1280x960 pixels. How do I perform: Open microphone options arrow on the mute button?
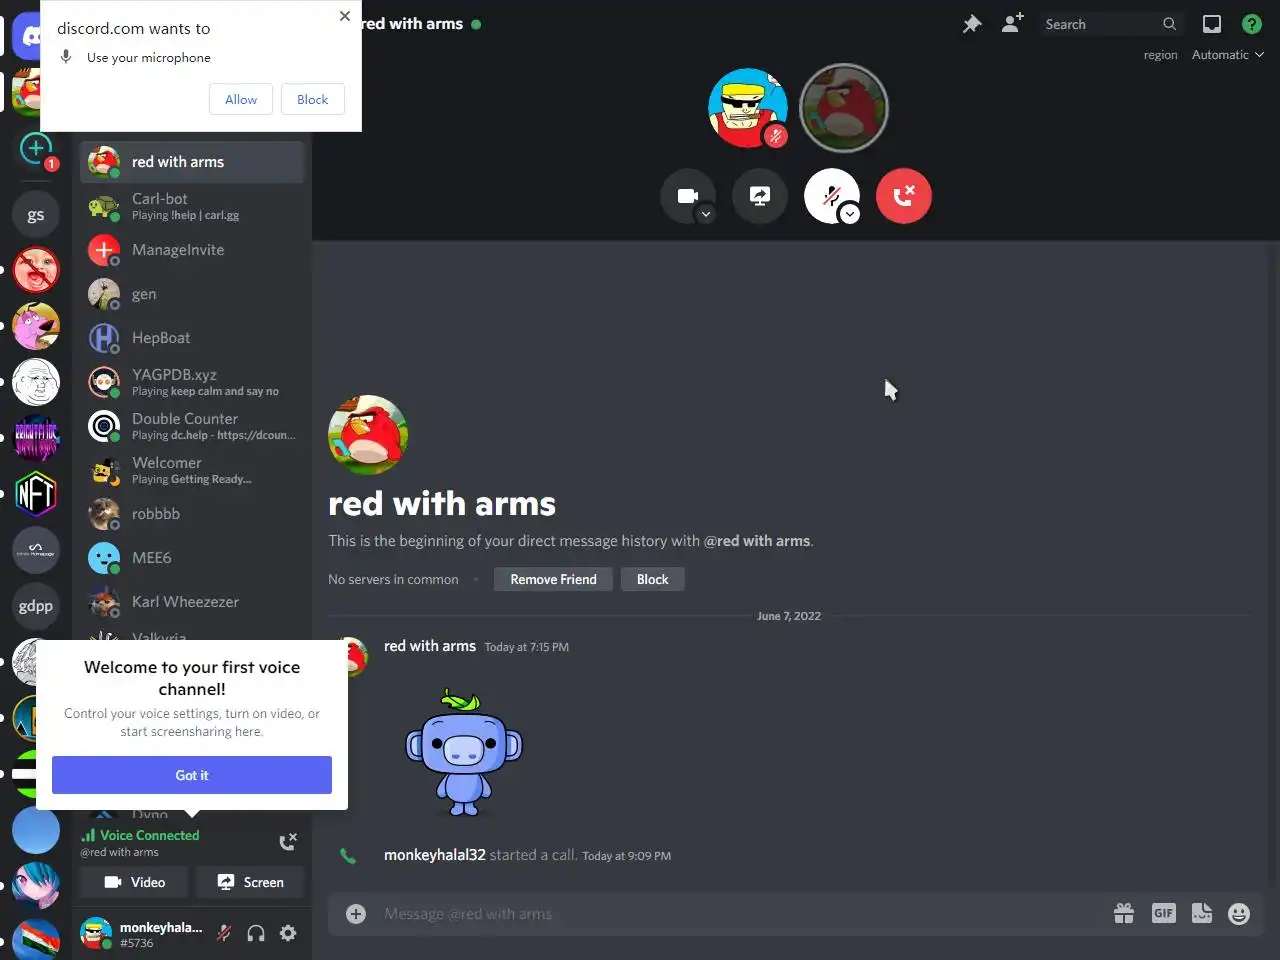click(850, 214)
